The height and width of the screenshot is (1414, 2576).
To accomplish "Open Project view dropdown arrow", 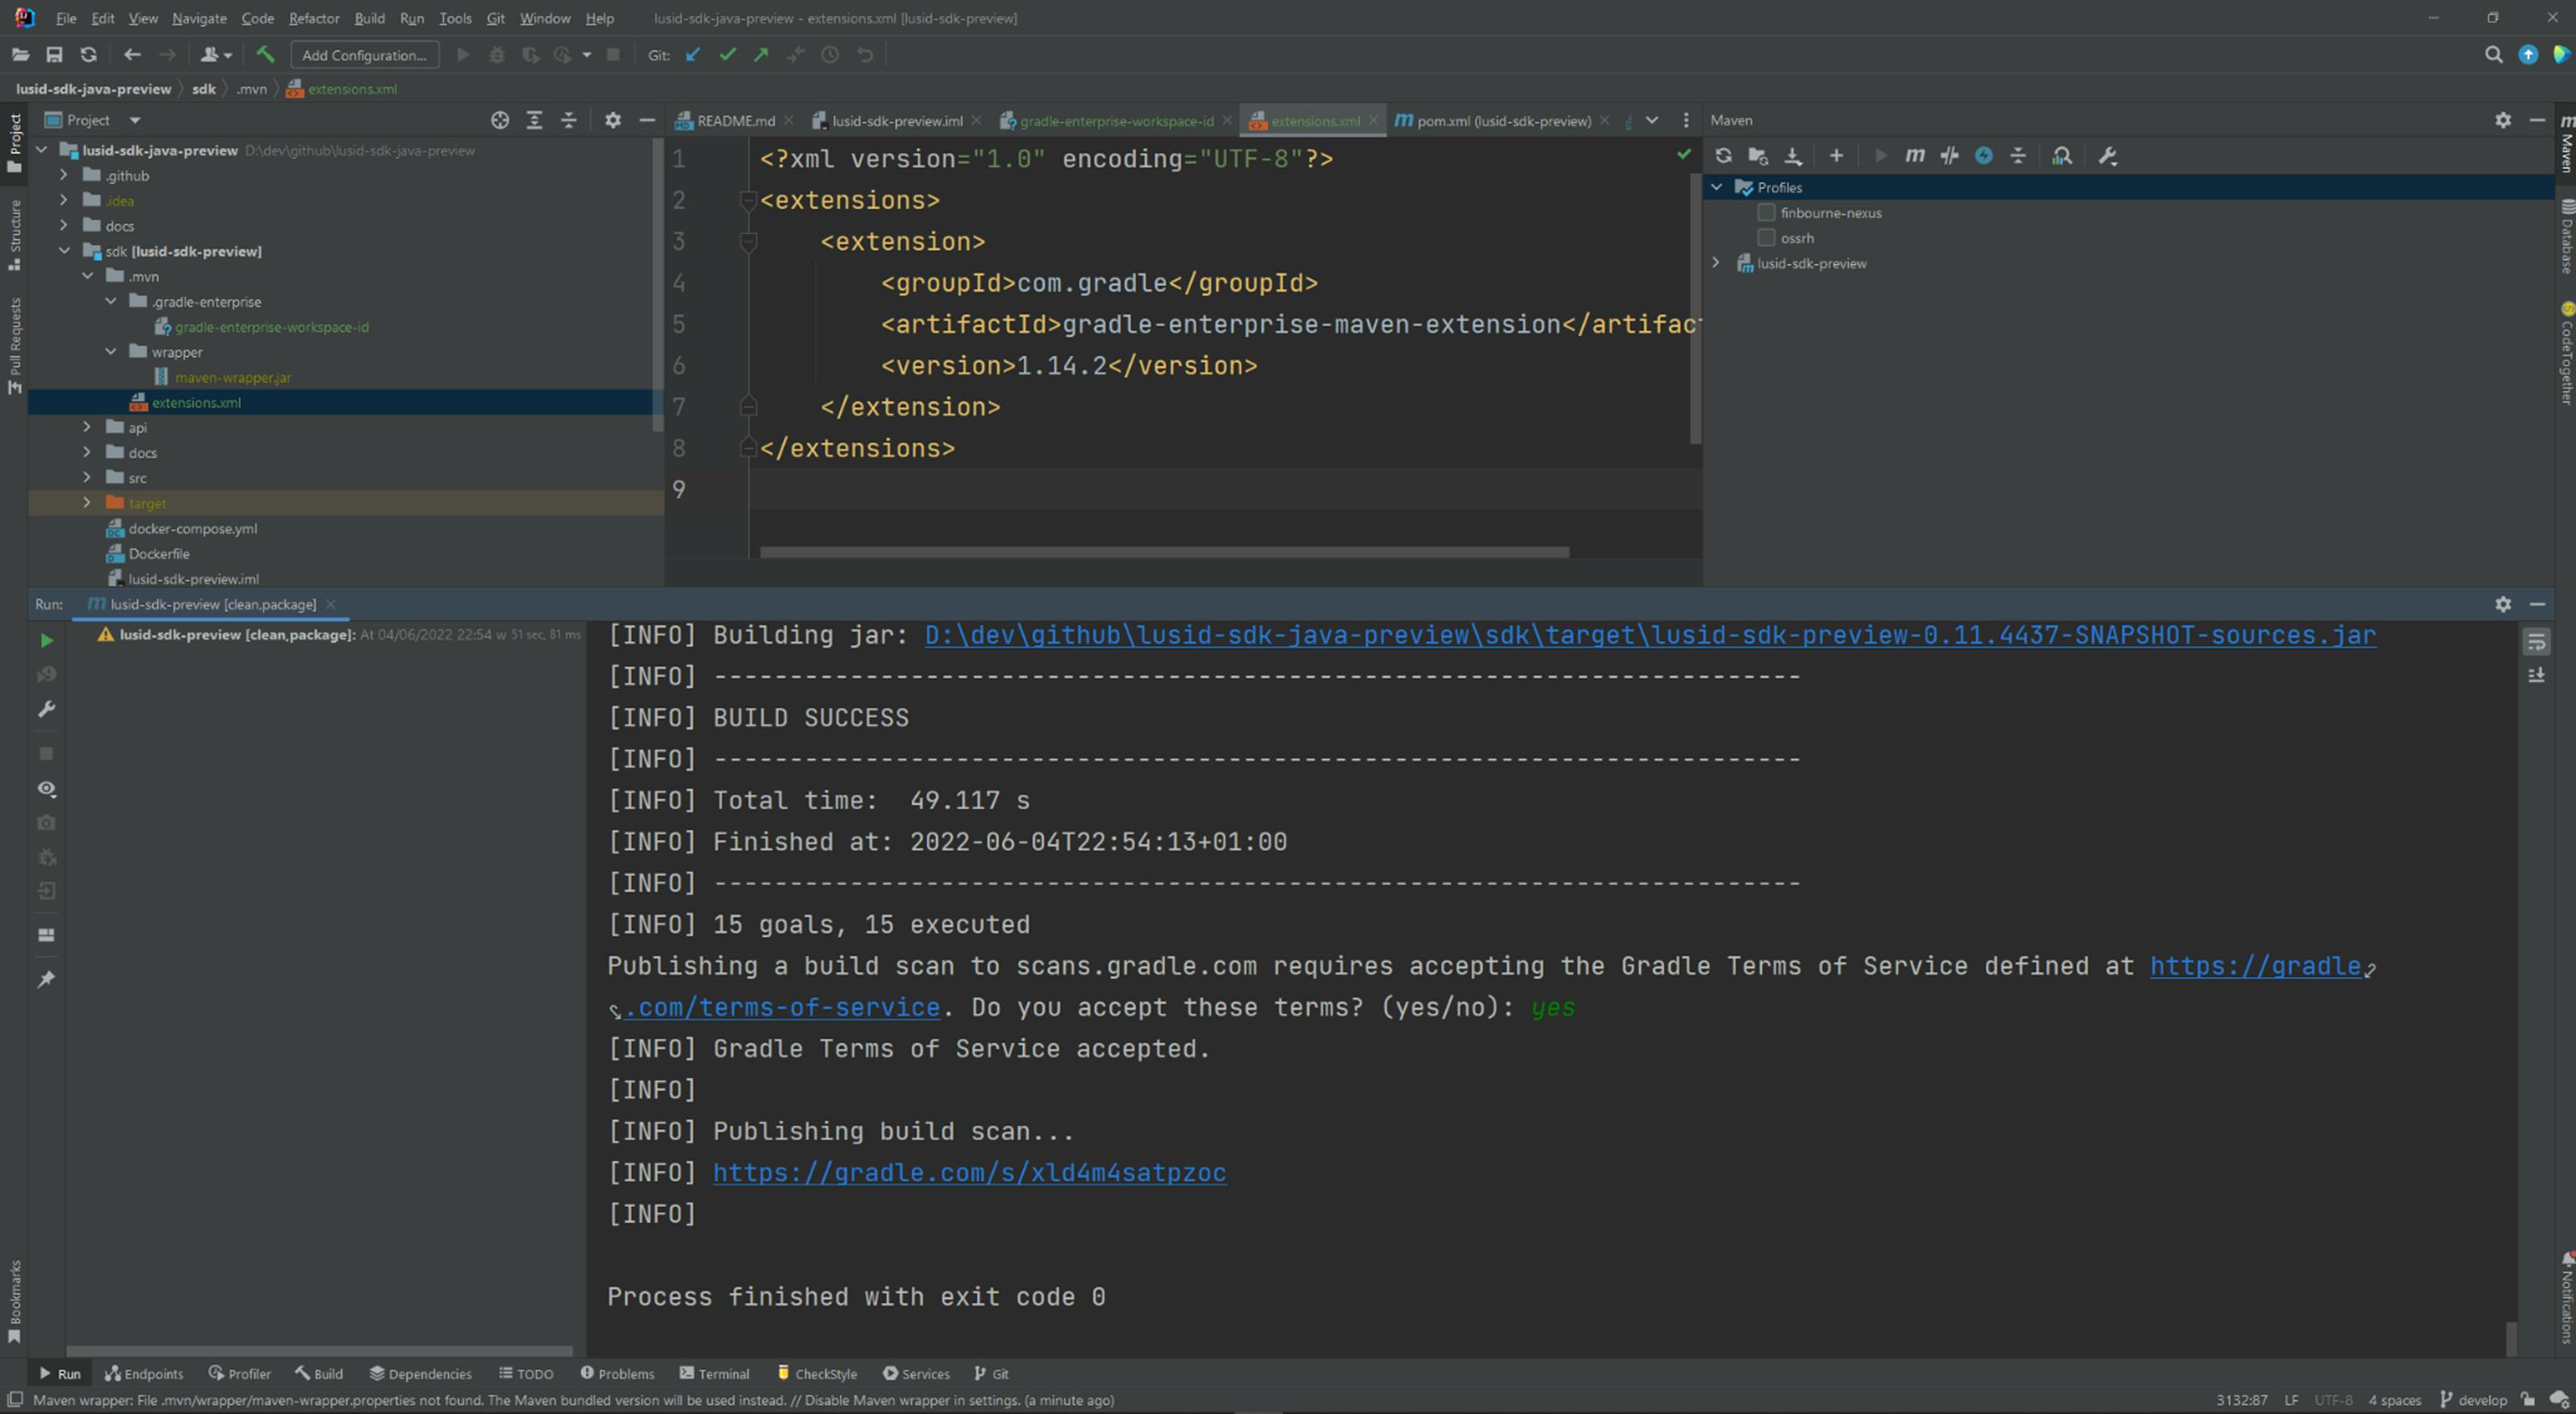I will (x=135, y=120).
